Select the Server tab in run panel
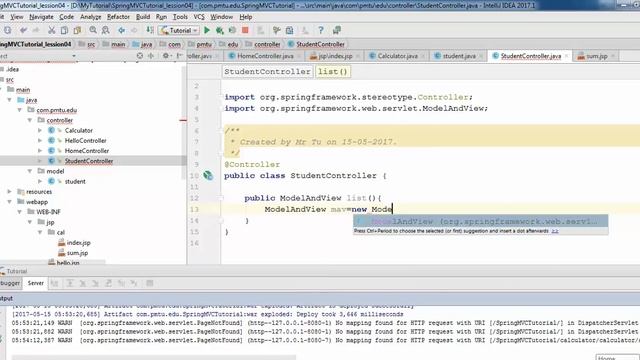 coord(36,283)
